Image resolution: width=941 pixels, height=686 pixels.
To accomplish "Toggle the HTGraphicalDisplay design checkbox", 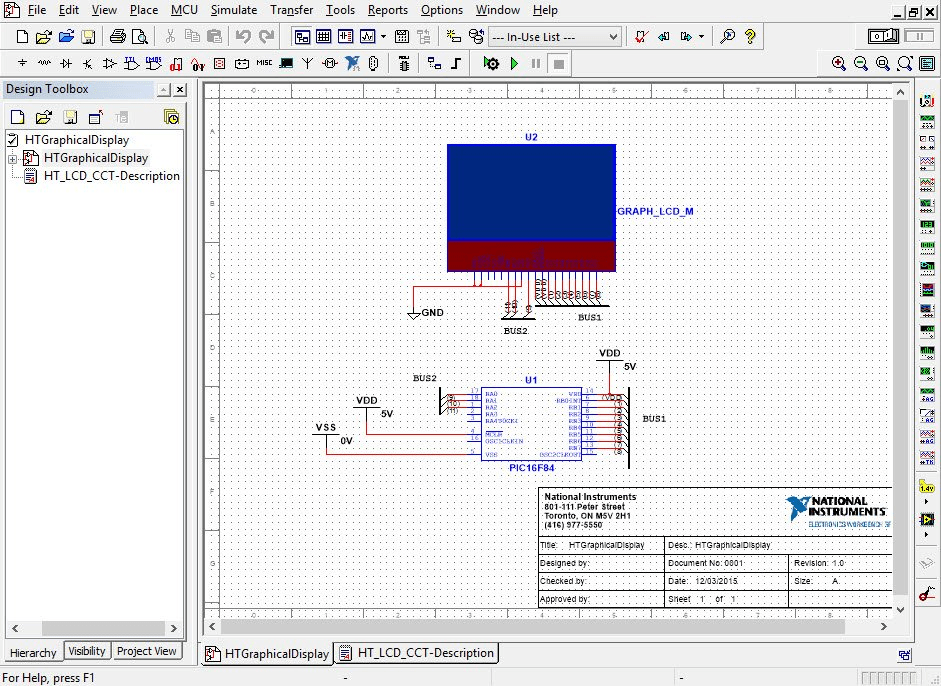I will tap(13, 140).
